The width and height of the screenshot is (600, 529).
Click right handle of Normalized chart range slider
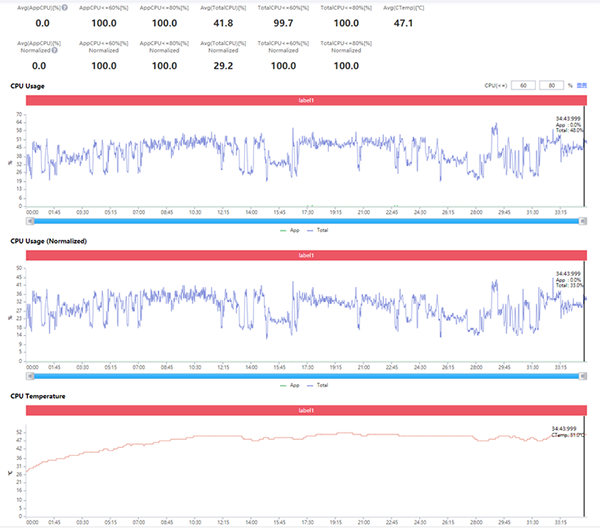585,375
